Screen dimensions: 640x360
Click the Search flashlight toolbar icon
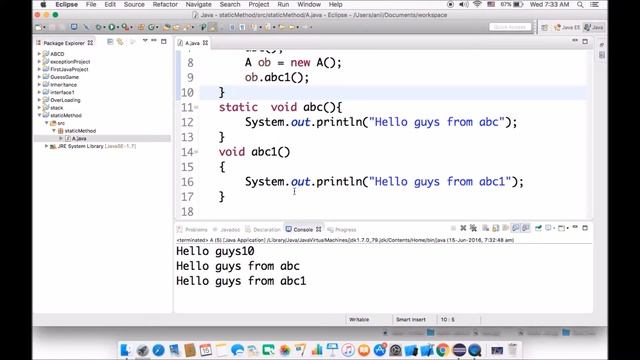186,27
